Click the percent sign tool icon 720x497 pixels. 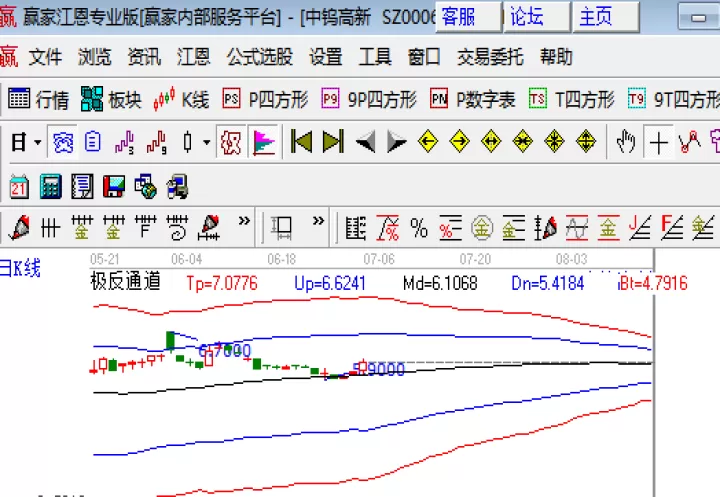click(x=419, y=228)
